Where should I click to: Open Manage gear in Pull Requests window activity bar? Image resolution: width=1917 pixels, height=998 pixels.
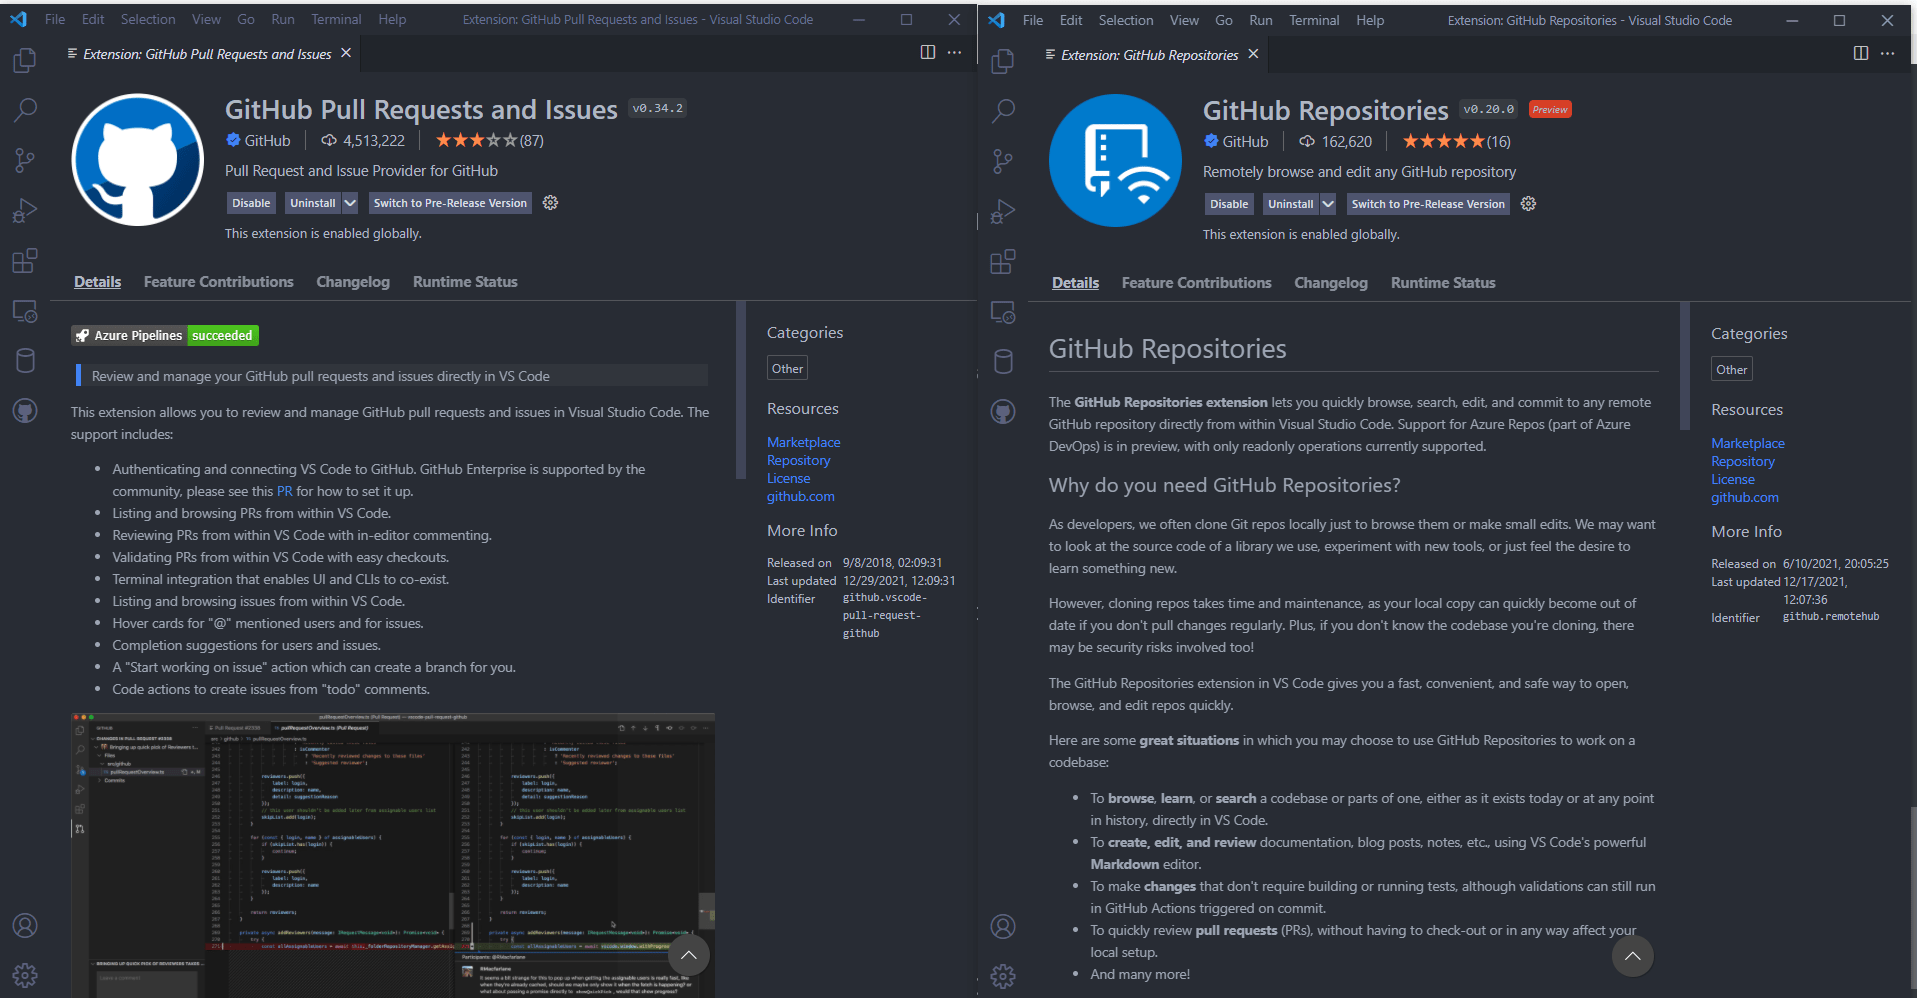tap(25, 975)
